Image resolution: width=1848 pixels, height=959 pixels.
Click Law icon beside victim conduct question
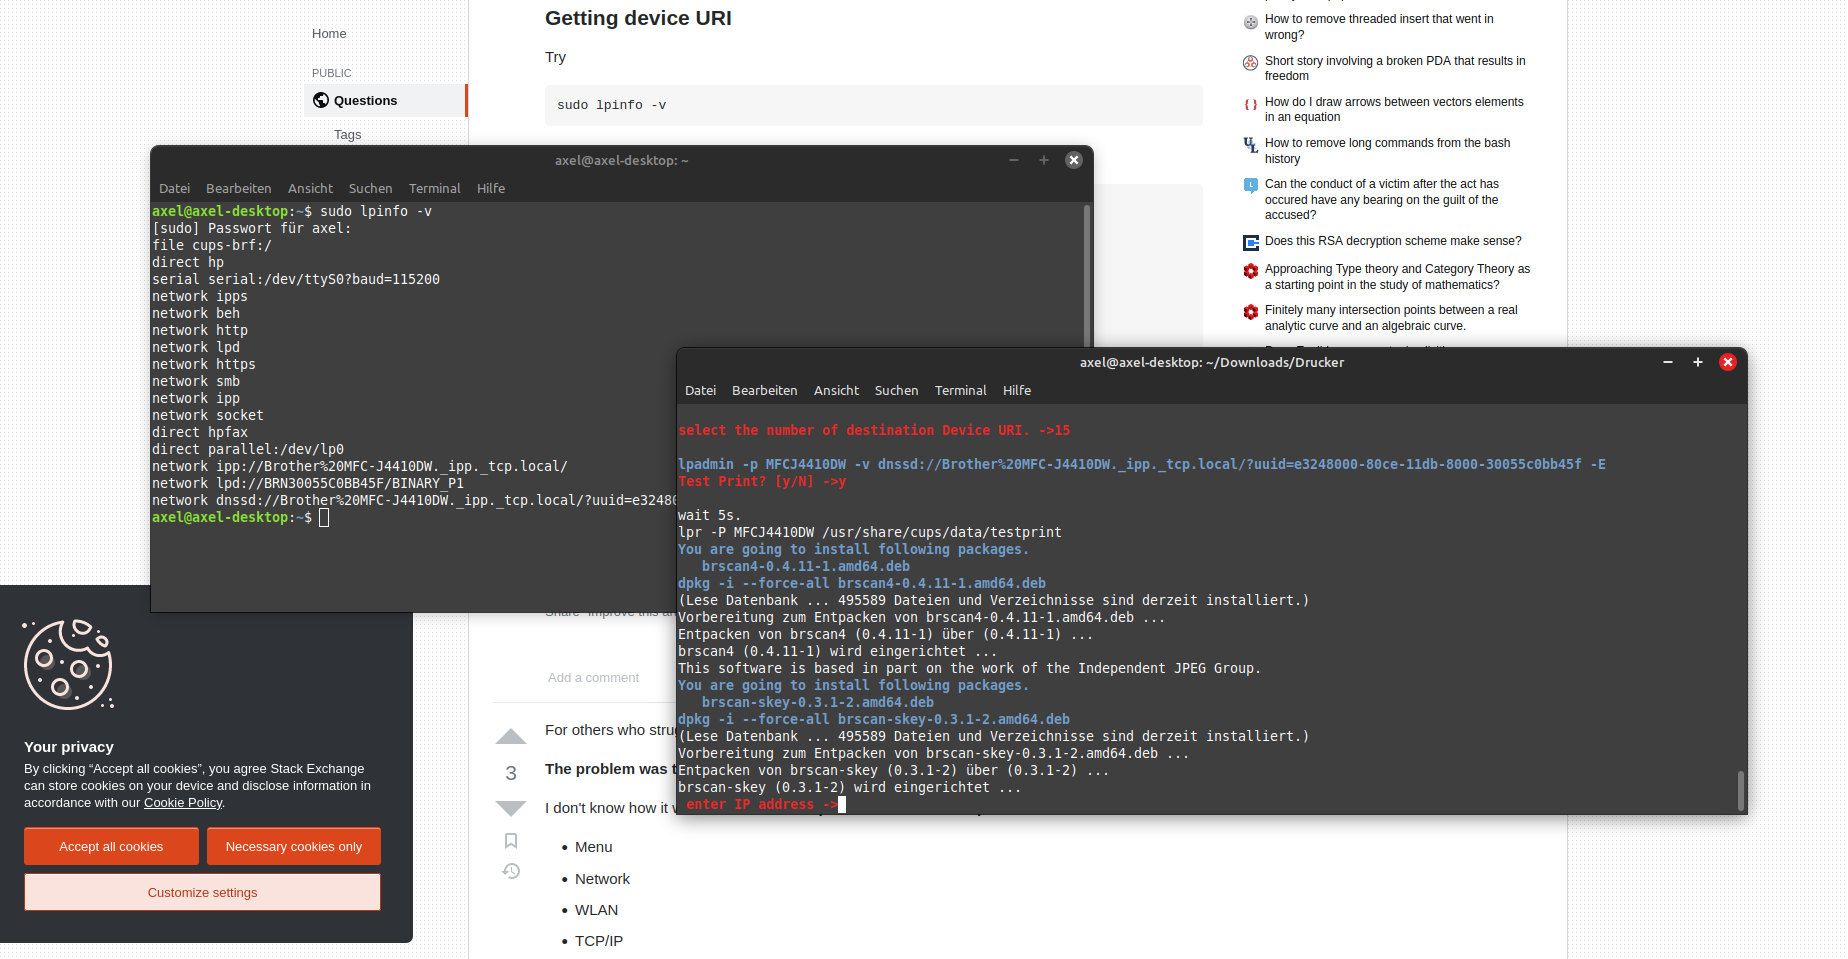(1250, 185)
